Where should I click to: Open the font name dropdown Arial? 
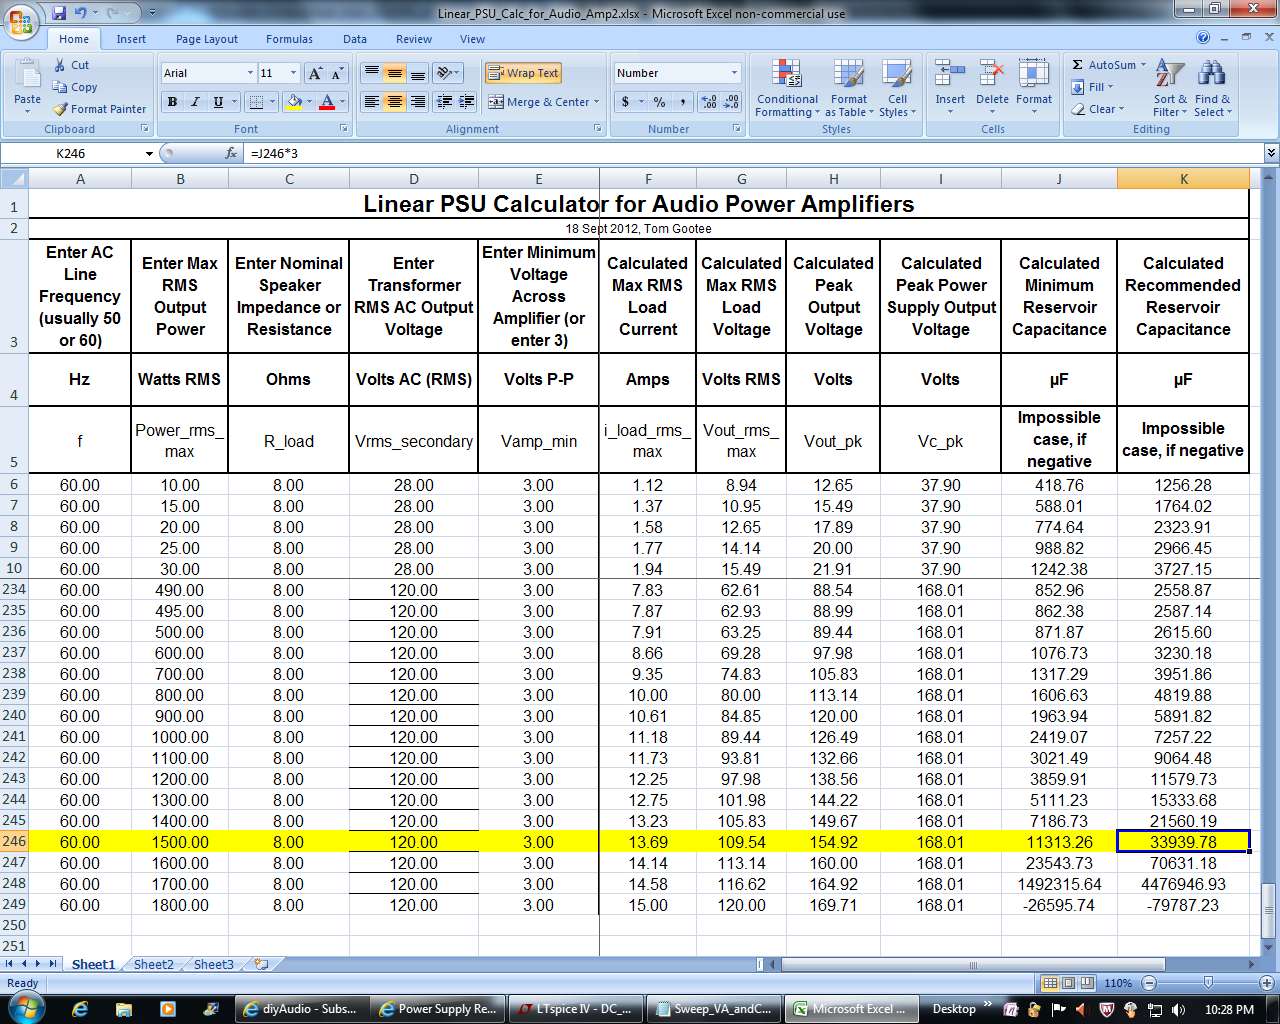click(250, 73)
